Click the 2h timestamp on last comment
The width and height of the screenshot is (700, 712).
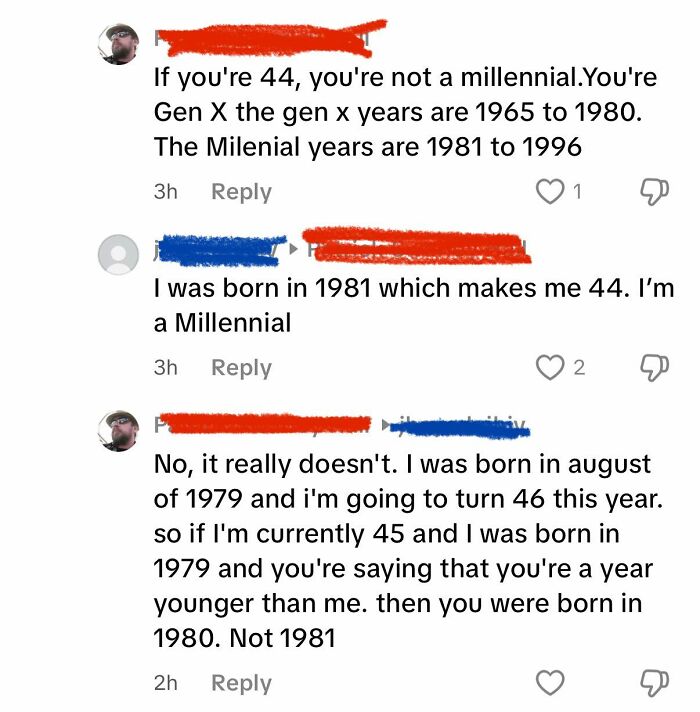[166, 684]
